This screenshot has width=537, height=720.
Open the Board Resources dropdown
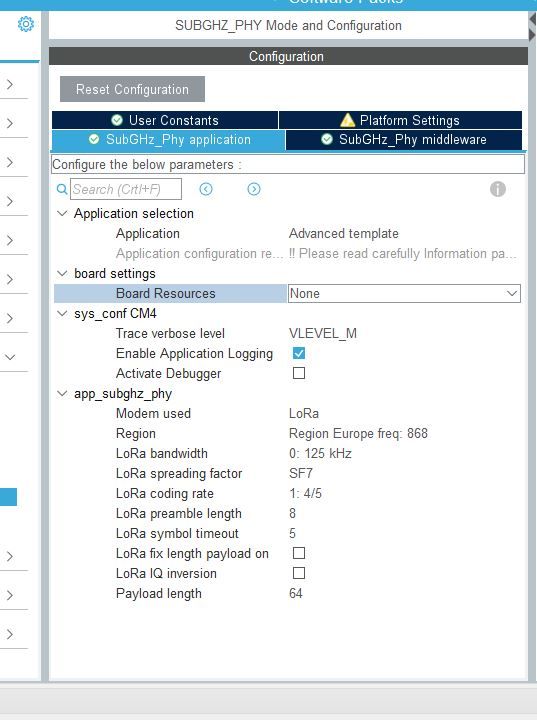coord(404,293)
